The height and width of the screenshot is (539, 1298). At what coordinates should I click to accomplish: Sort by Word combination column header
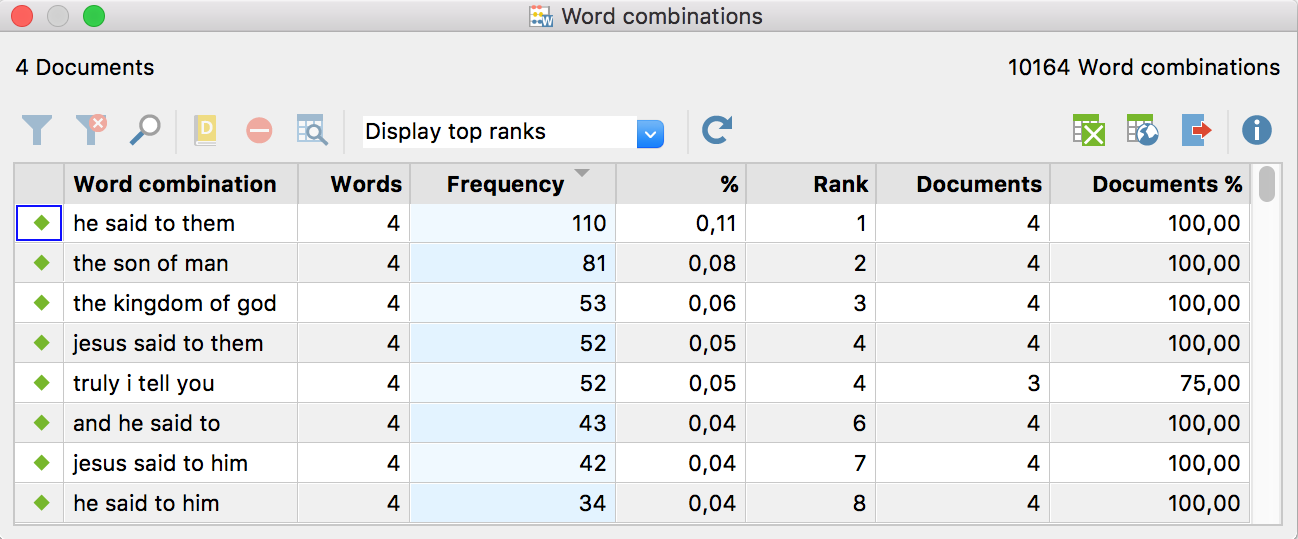(x=181, y=184)
